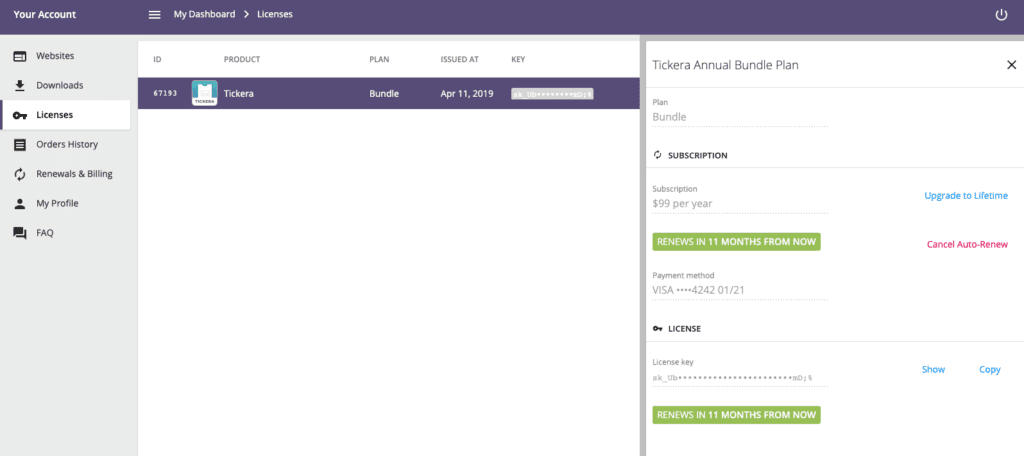
Task: Click the Subscription section sync icon
Action: [x=658, y=155]
